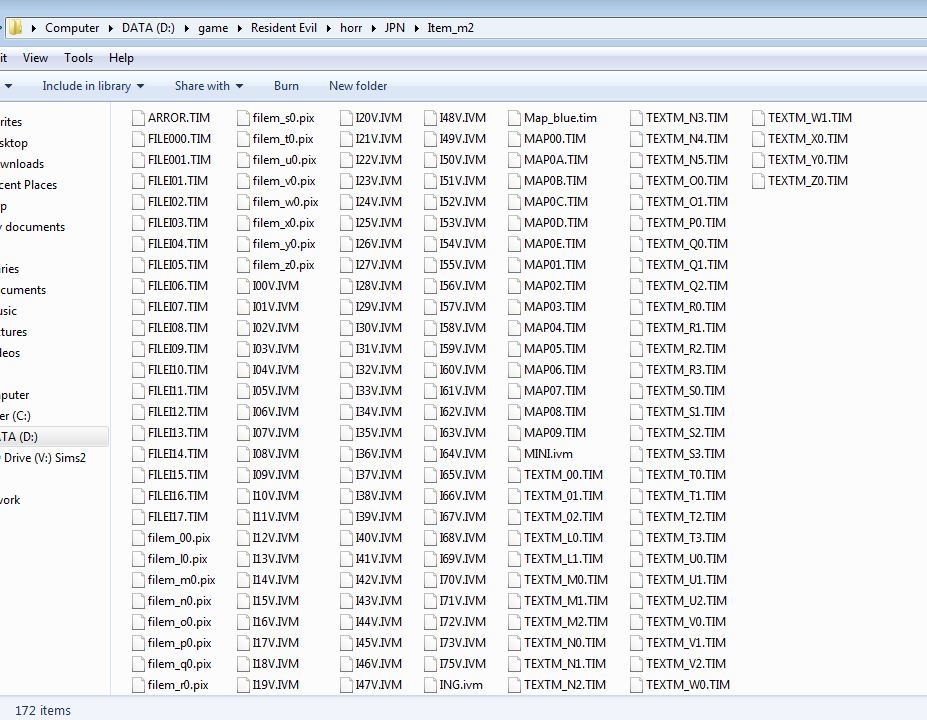Create a new folder via New folder button
927x720 pixels.
357,86
